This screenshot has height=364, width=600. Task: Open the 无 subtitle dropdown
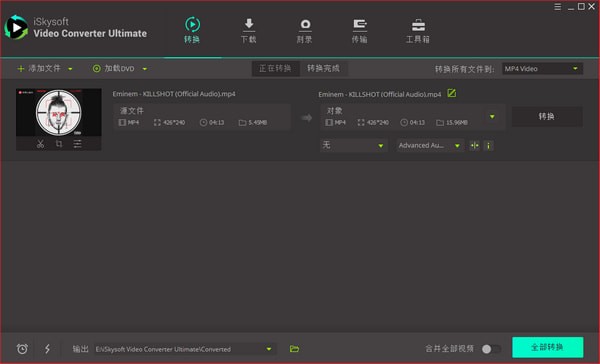(x=353, y=145)
